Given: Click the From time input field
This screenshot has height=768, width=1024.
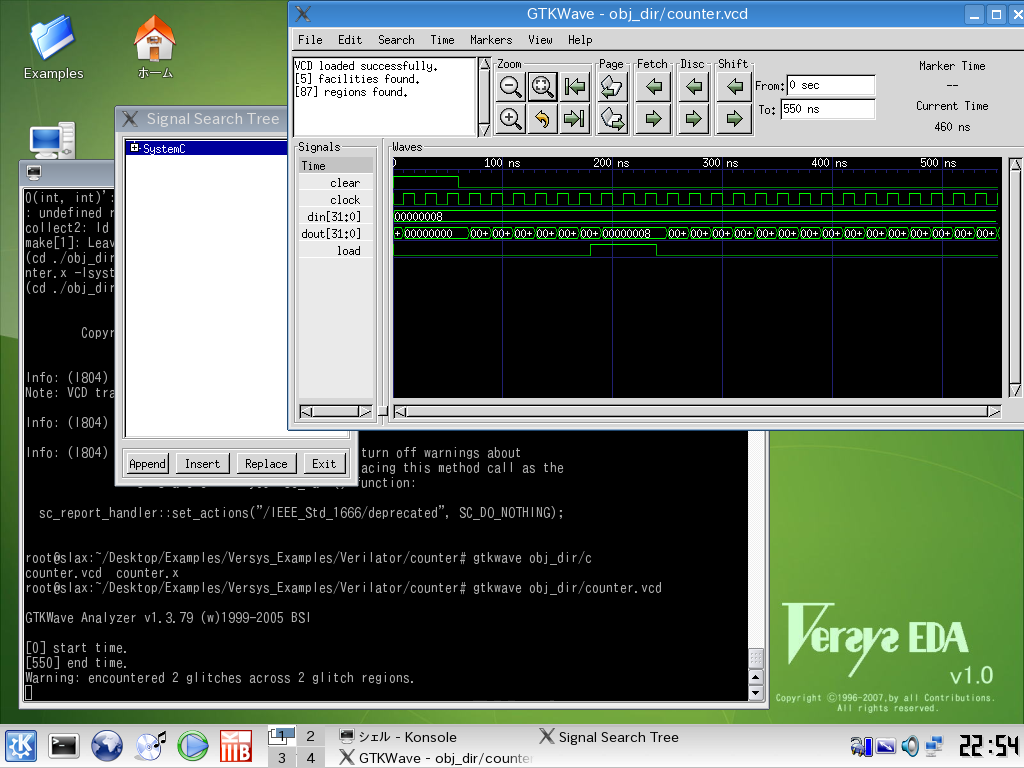Looking at the screenshot, I should 831,86.
